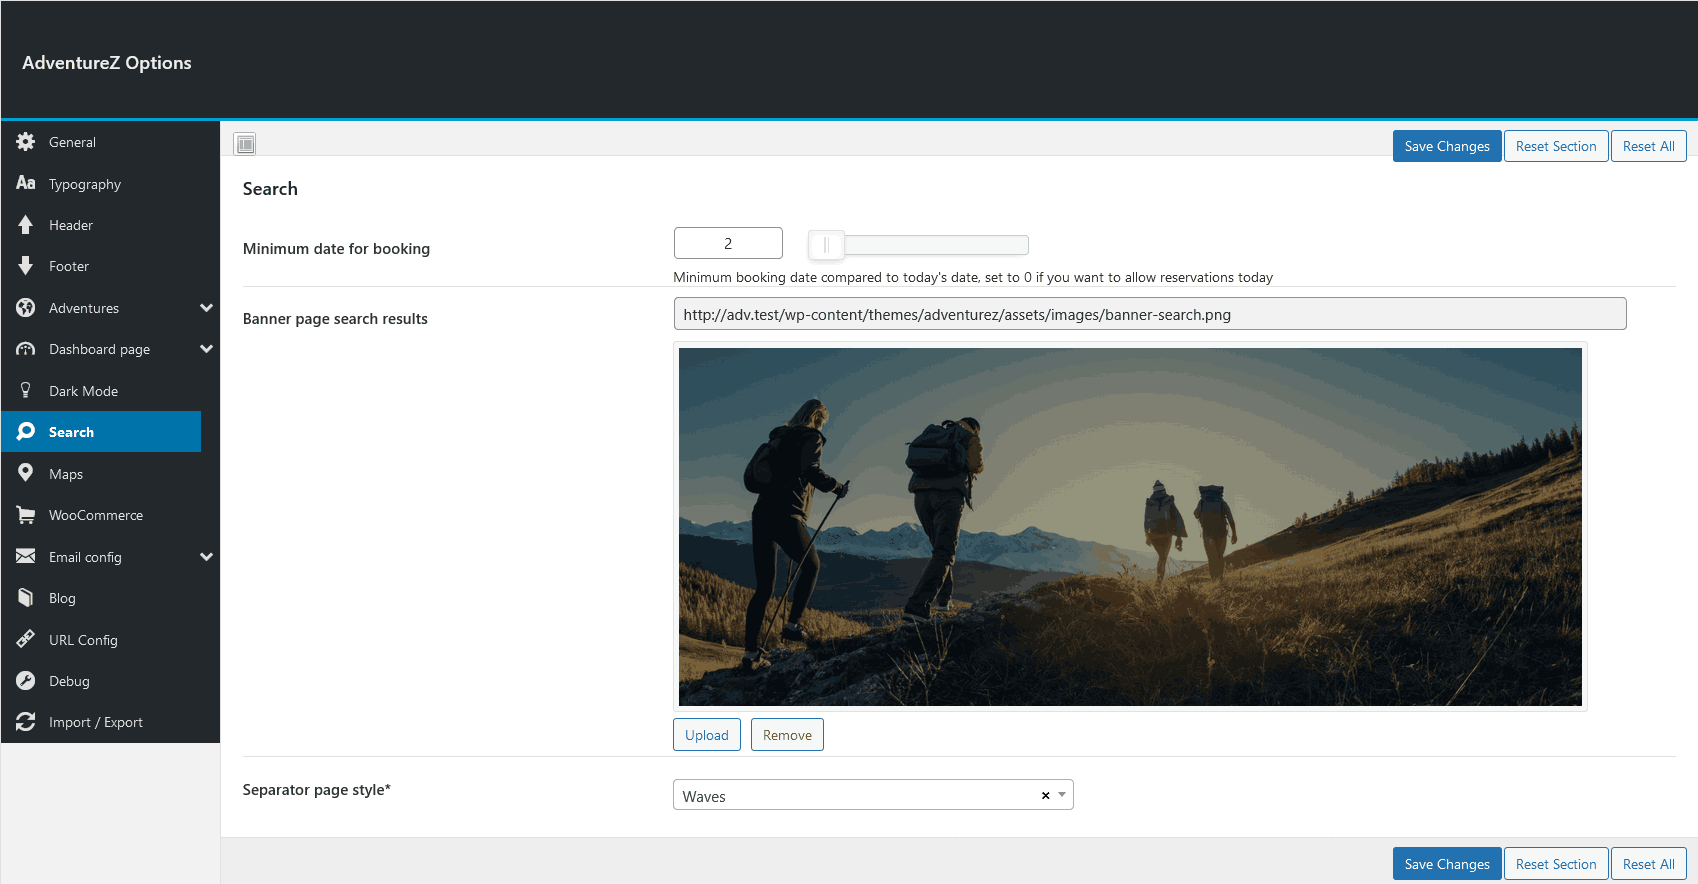Open the Blog options section
The width and height of the screenshot is (1698, 884).
pos(110,598)
